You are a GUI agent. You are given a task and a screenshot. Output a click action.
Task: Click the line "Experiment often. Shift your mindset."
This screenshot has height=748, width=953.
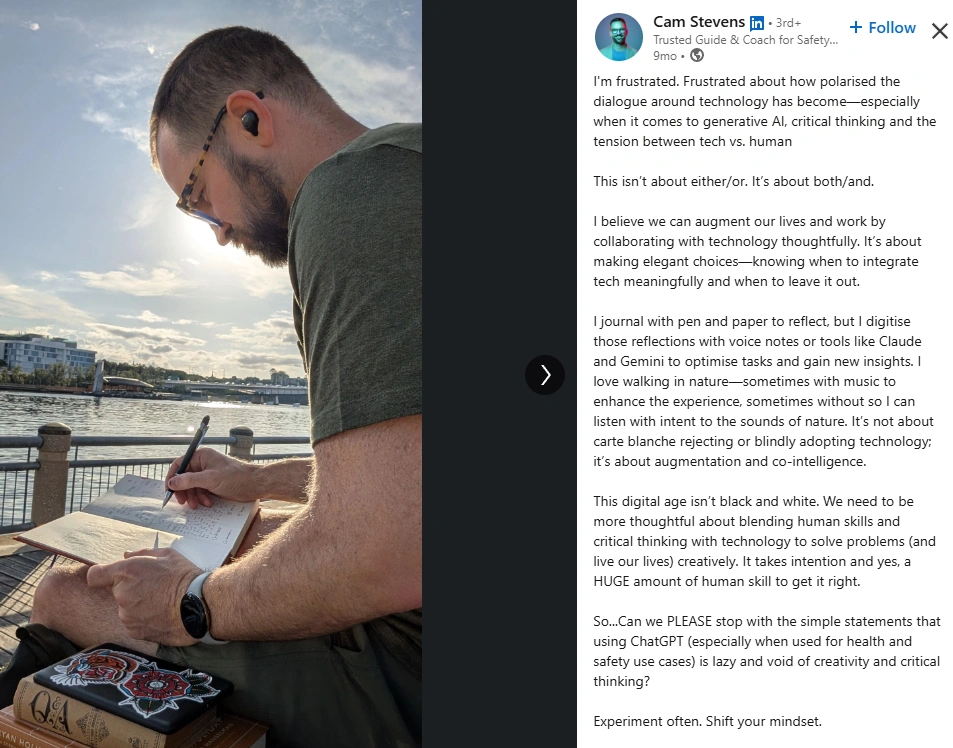click(707, 721)
